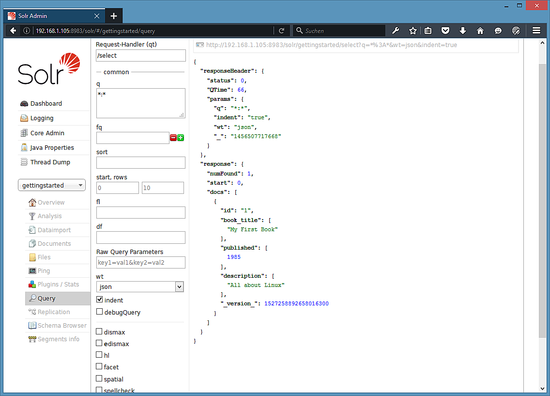Open Core Admin
This screenshot has width=550, height=396.
[42, 133]
